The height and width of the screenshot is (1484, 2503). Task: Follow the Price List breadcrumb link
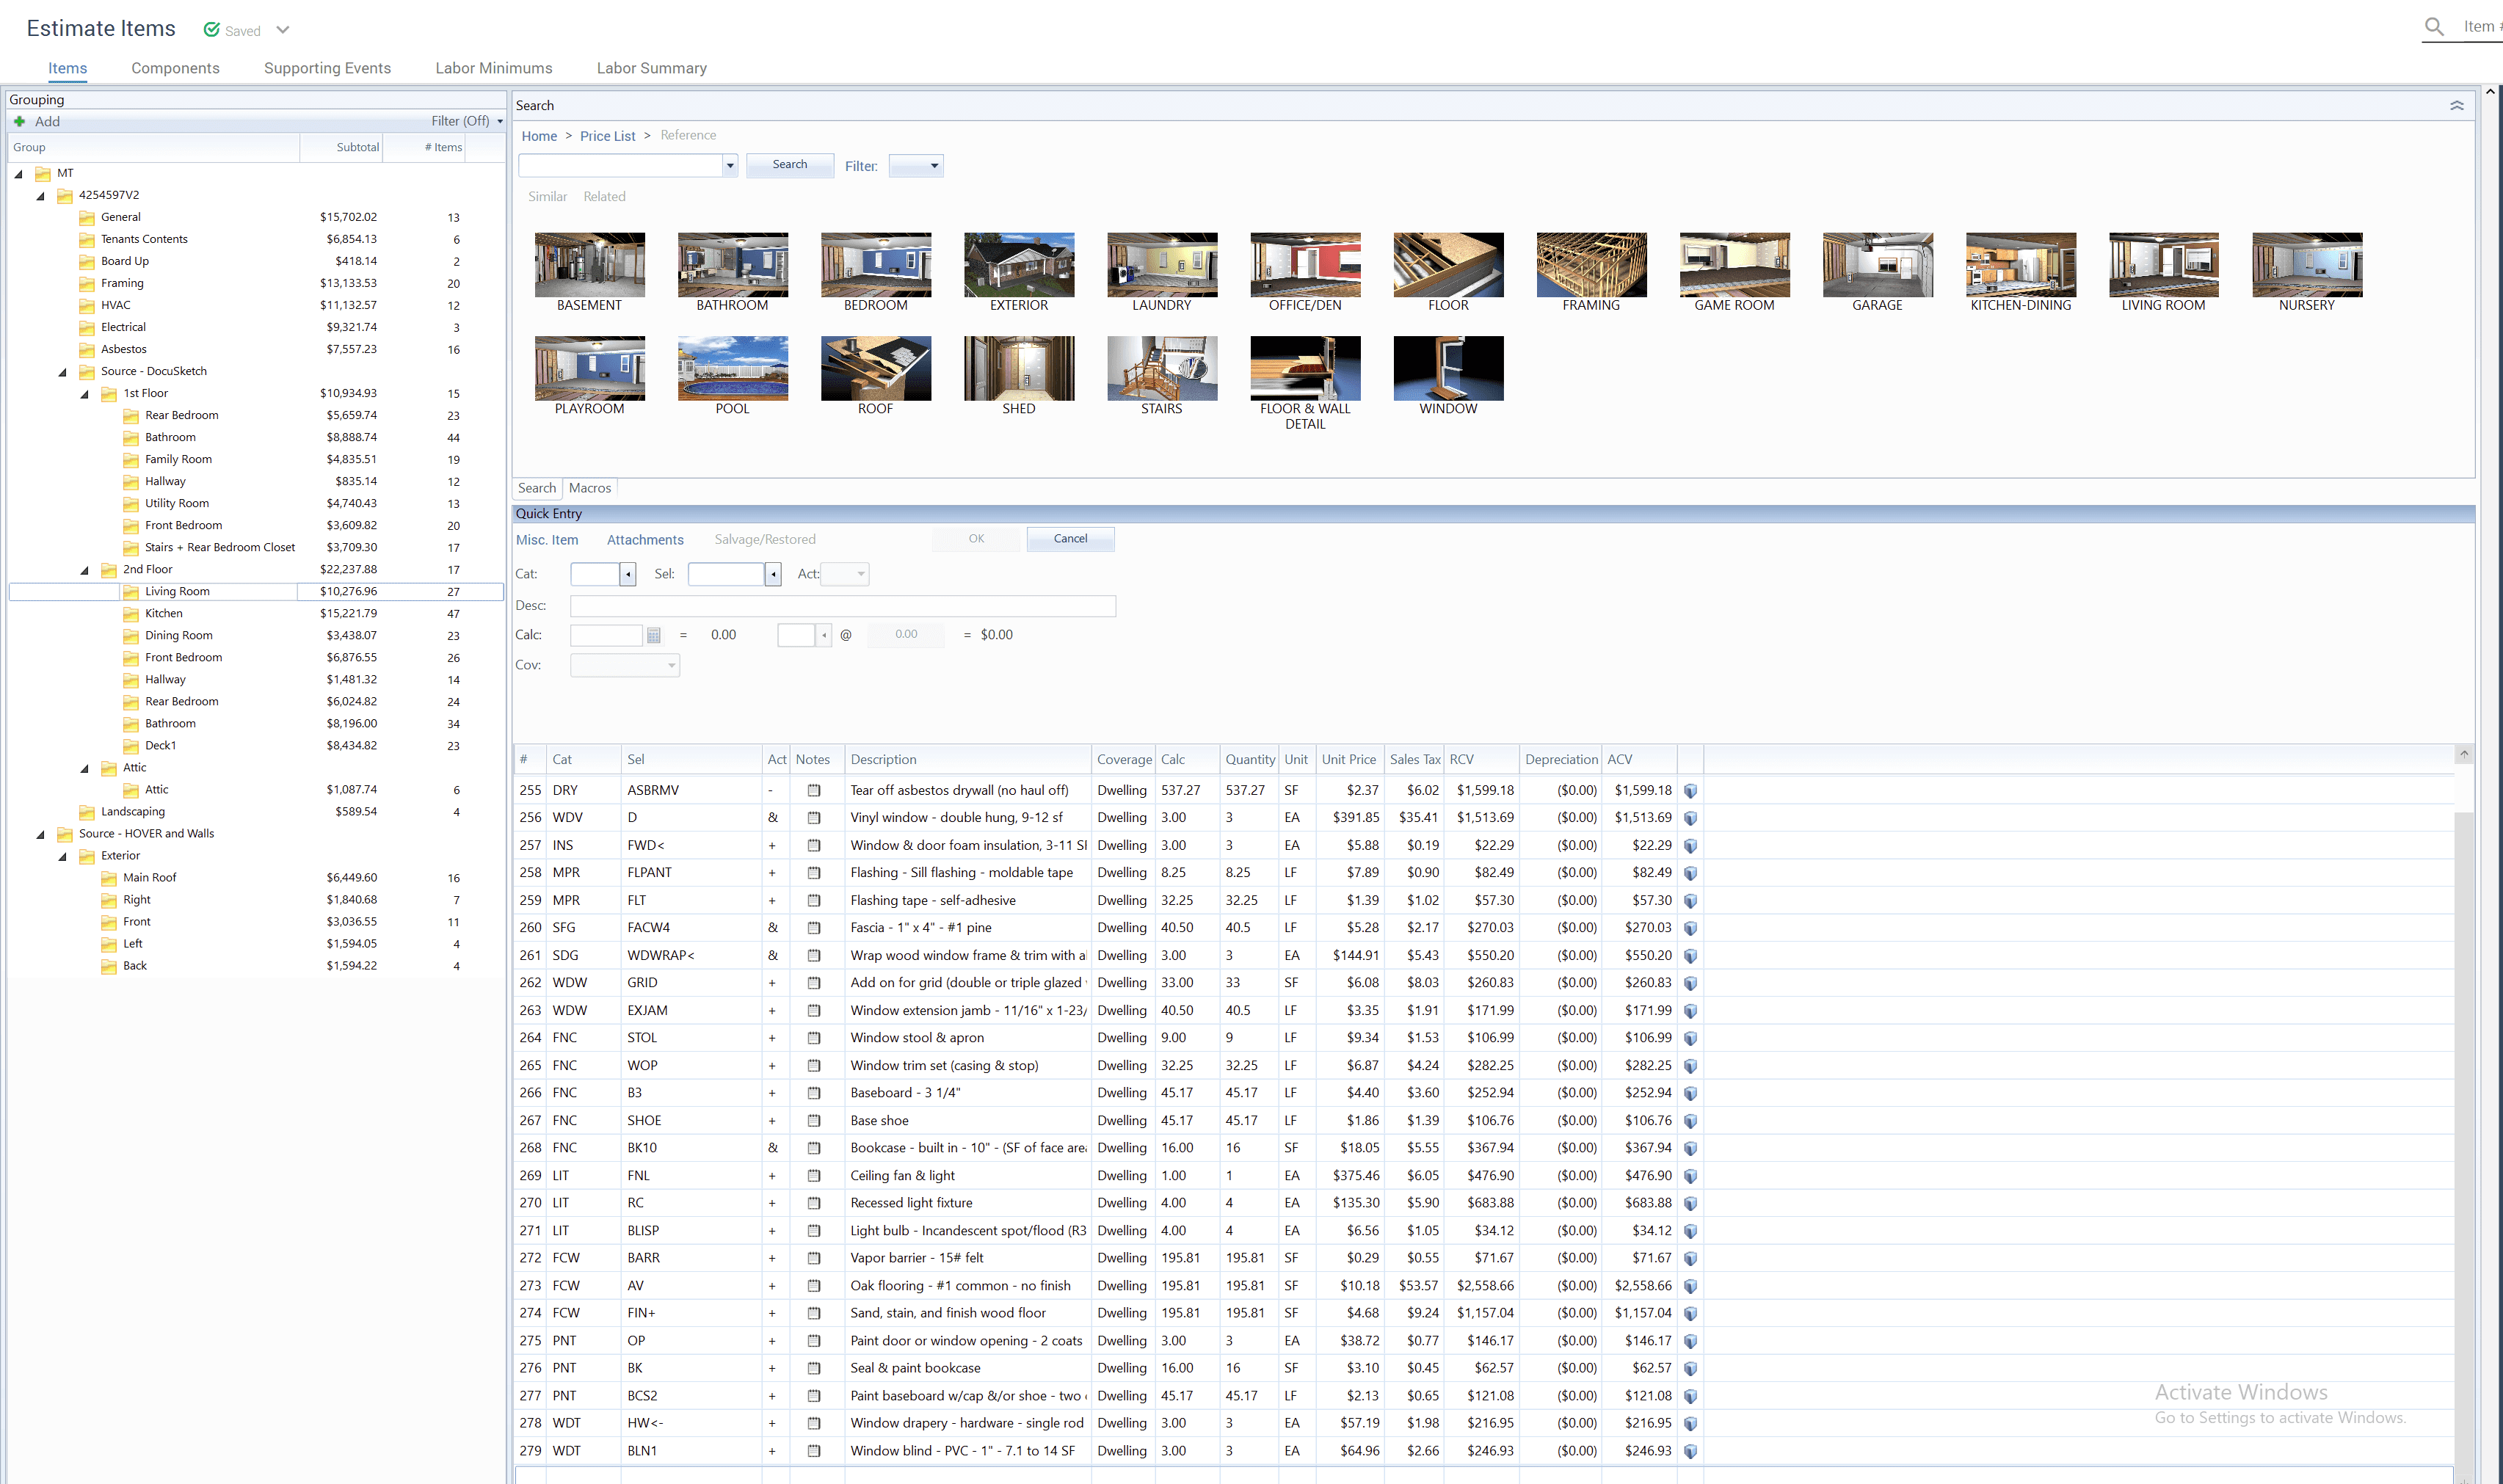(x=607, y=136)
